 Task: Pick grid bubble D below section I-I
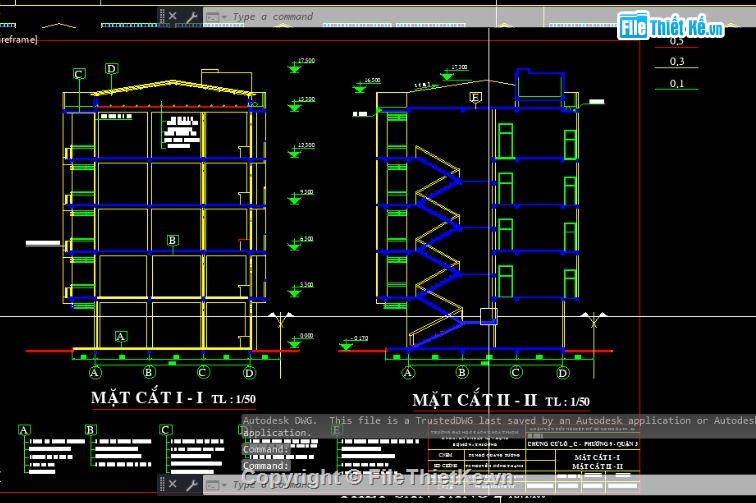249,373
